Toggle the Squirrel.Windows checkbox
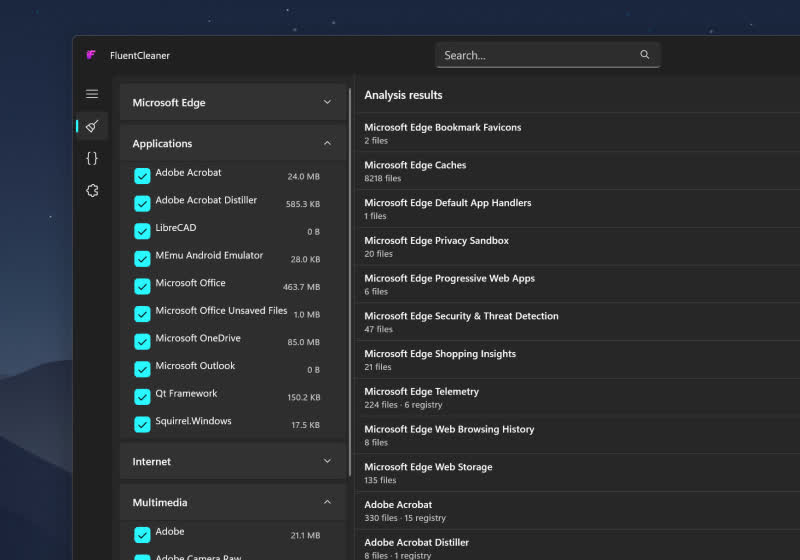This screenshot has width=800, height=560. [142, 424]
